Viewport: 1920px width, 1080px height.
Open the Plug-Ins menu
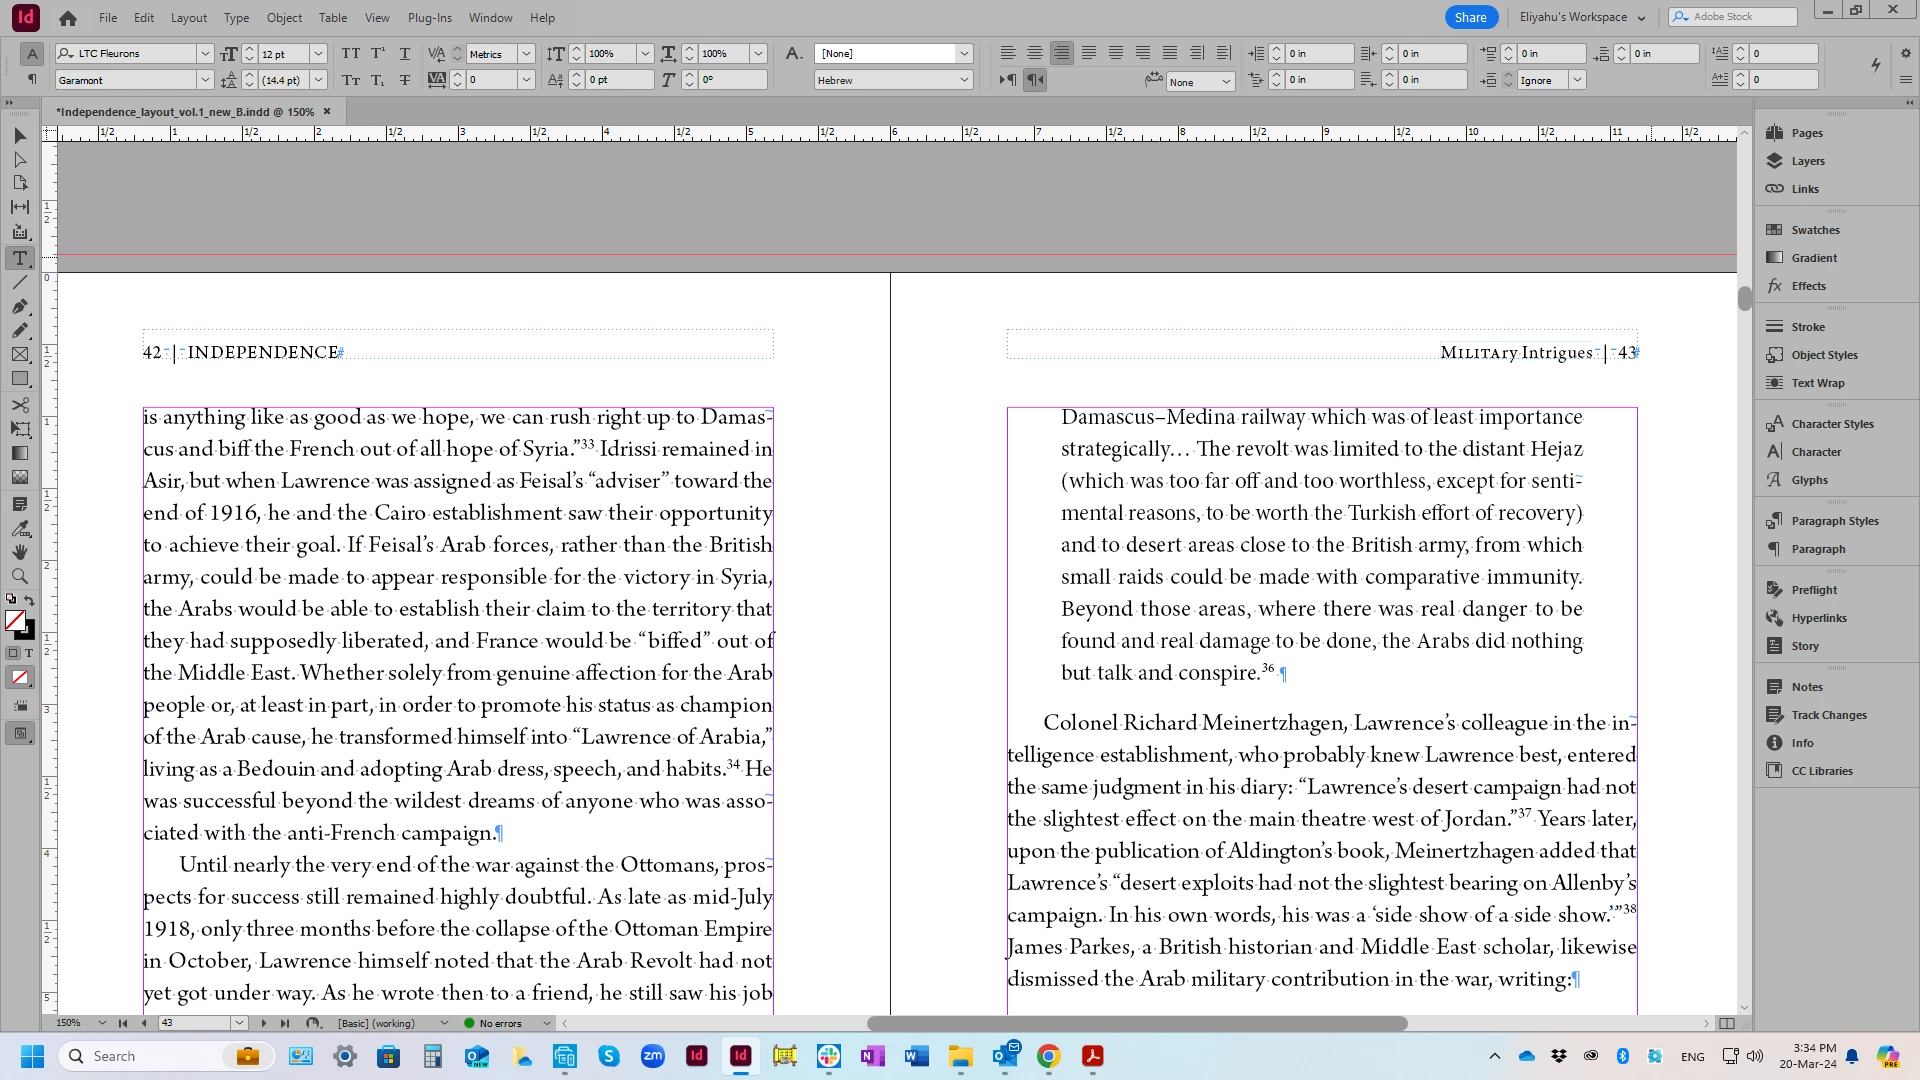(429, 18)
